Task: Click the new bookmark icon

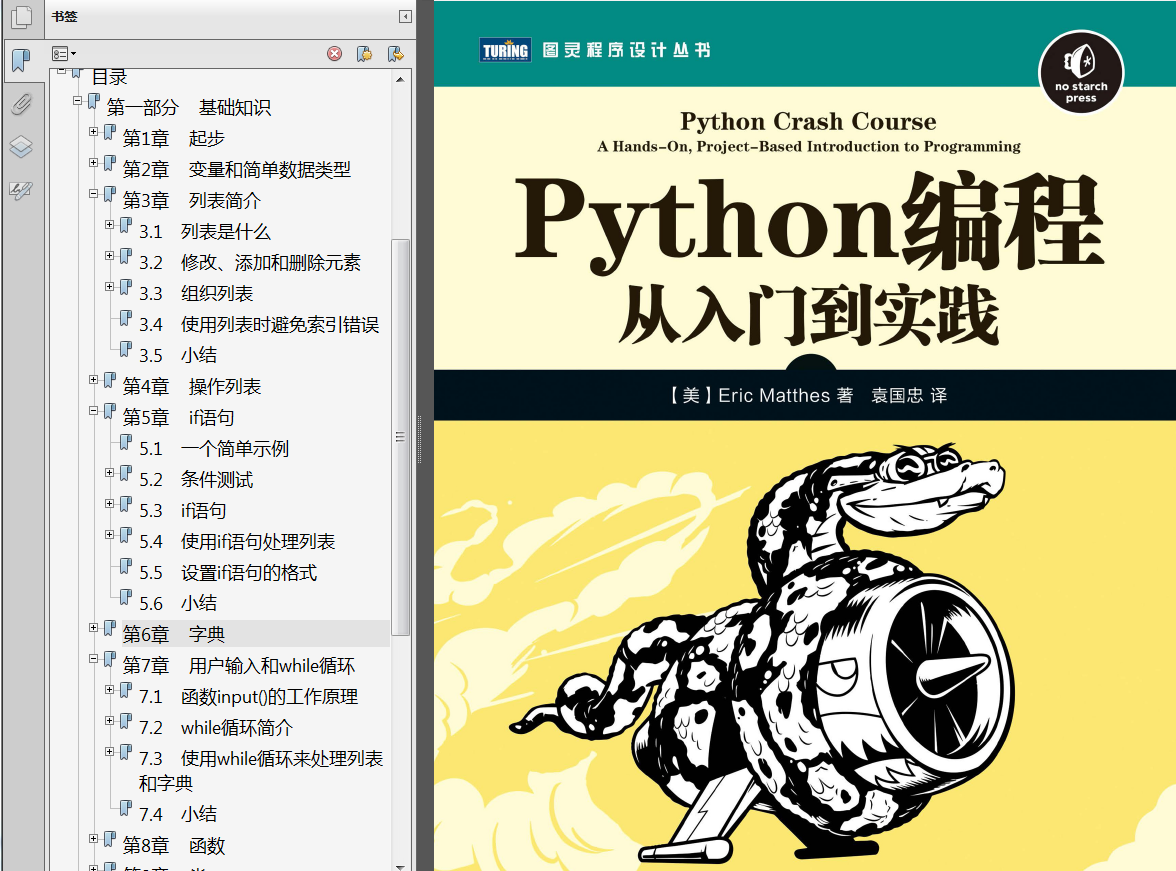Action: click(364, 53)
